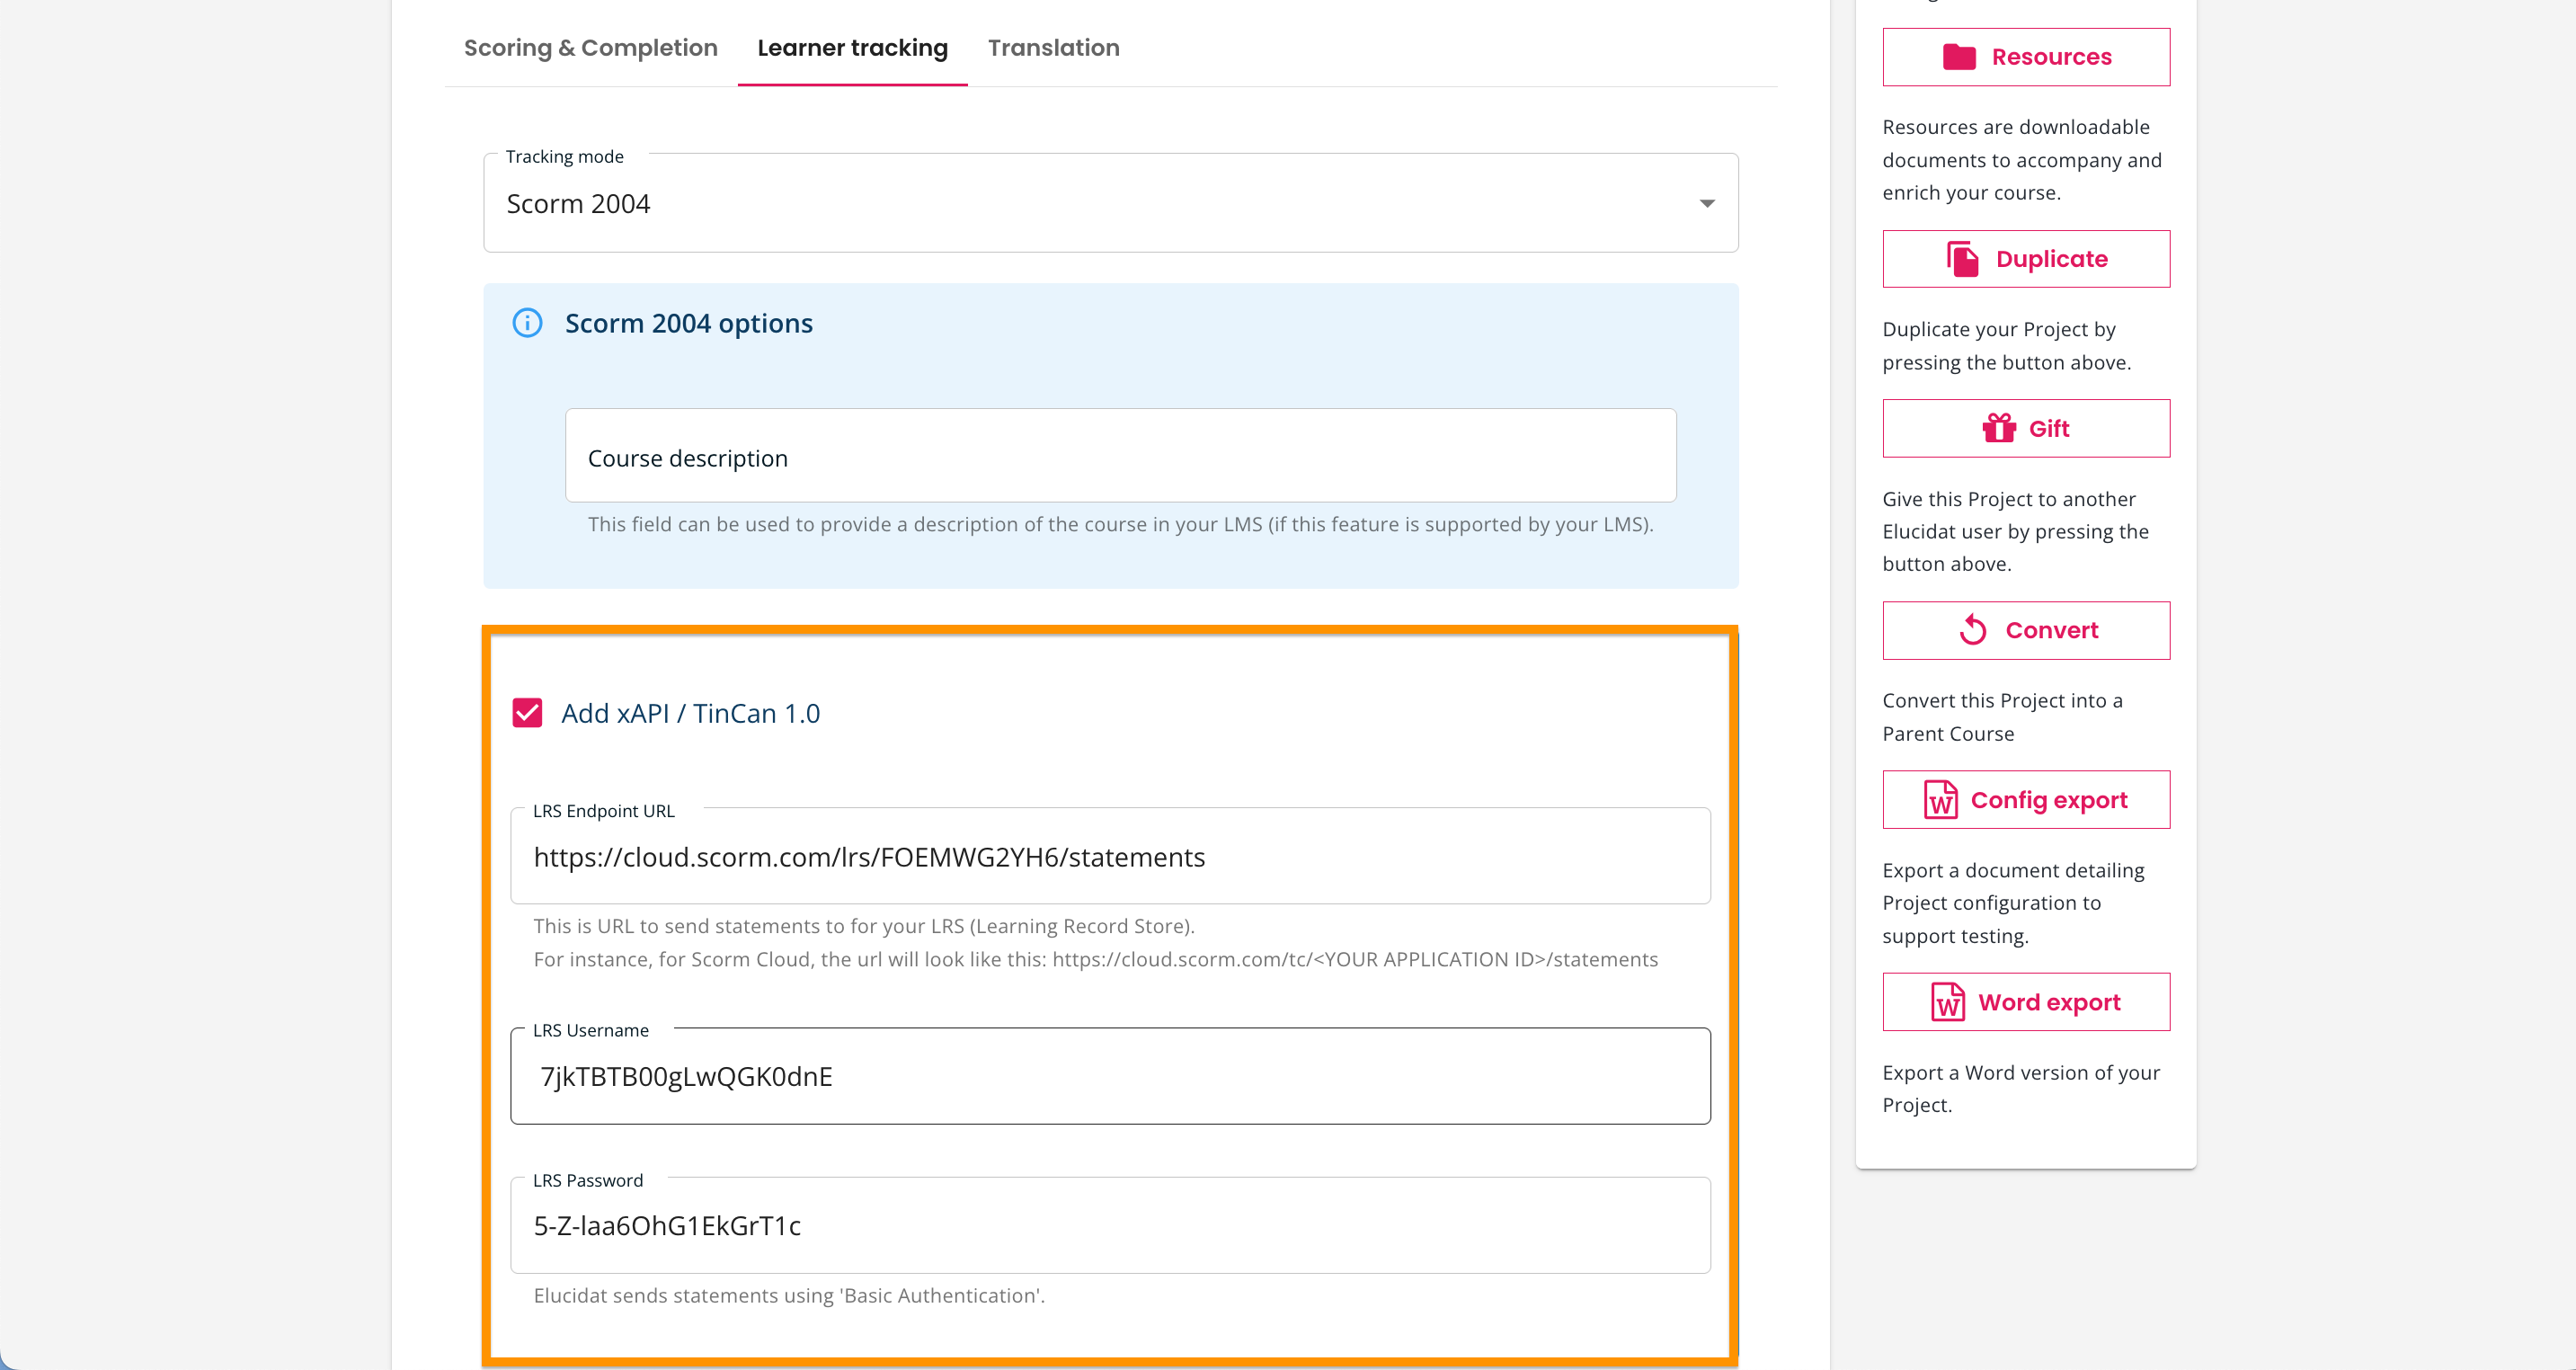Click the Scorm 2004 options info icon
2576x1370 pixels.
click(x=527, y=323)
